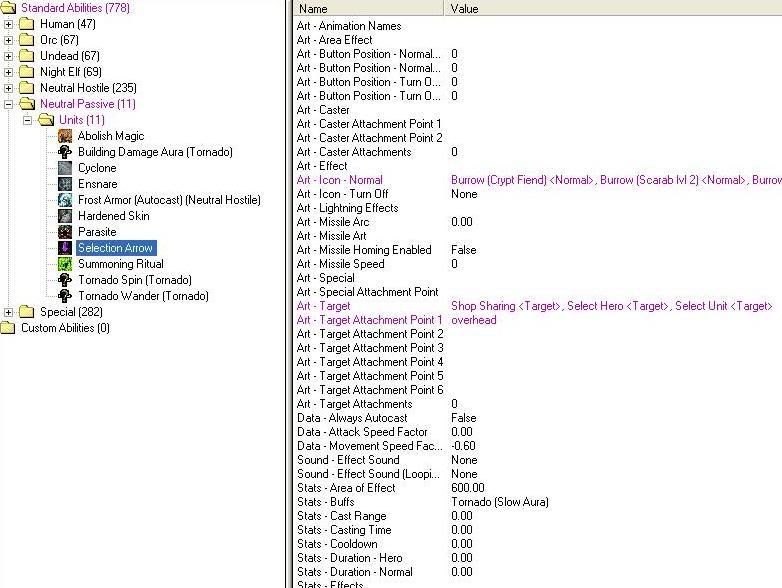Image resolution: width=782 pixels, height=588 pixels.
Task: Click the Neutral Hostile folder icon
Action: [x=26, y=88]
